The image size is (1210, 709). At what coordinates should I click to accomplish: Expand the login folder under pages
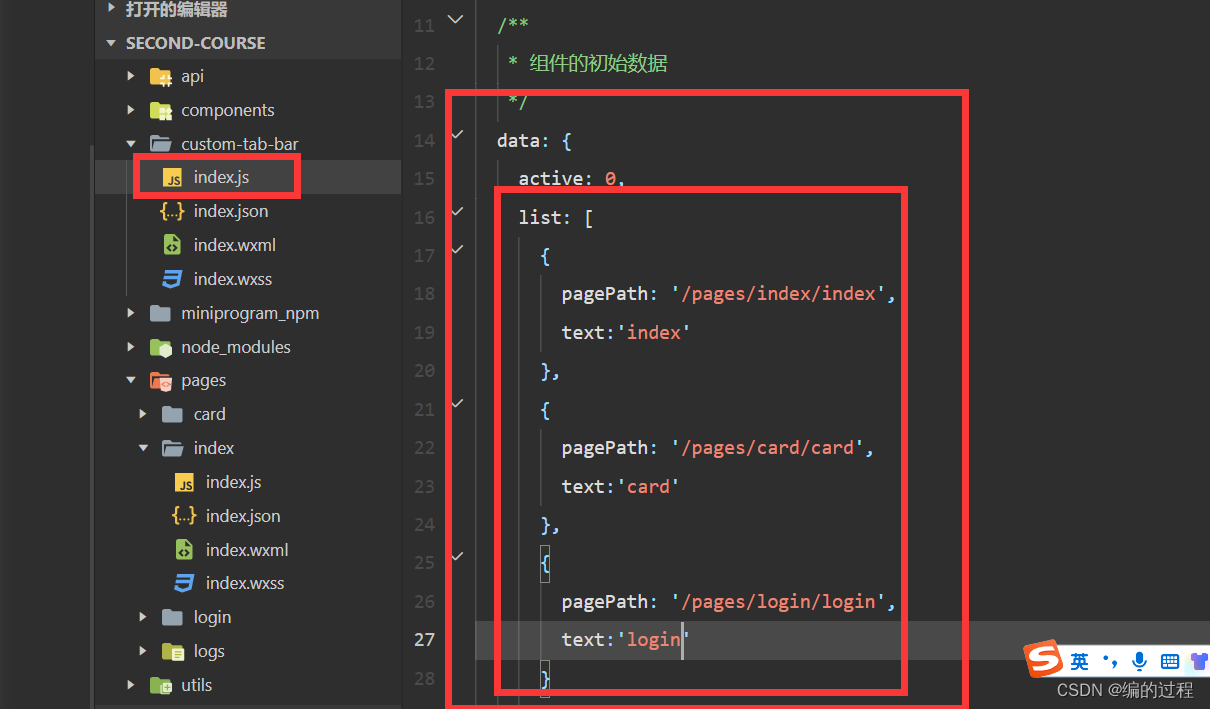coord(143,617)
